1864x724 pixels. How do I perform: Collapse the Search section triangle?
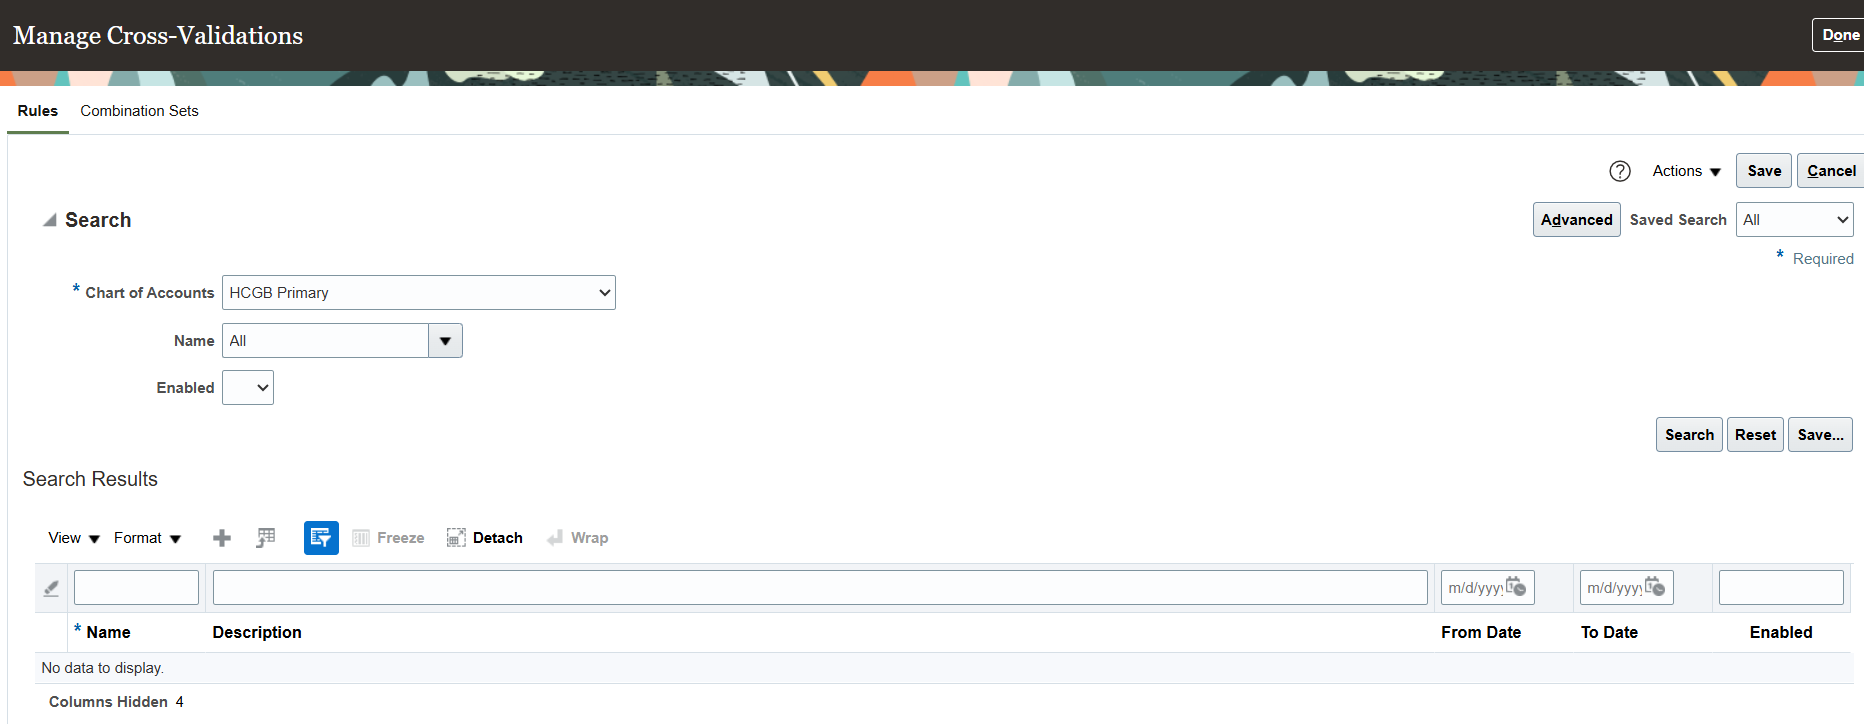(x=49, y=220)
